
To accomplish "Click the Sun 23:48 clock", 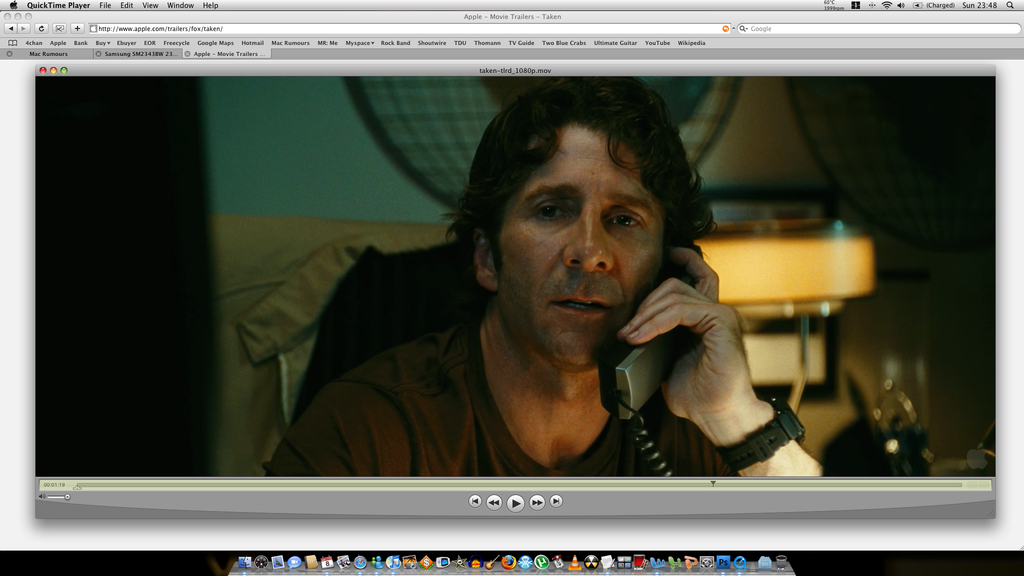I will click(980, 5).
